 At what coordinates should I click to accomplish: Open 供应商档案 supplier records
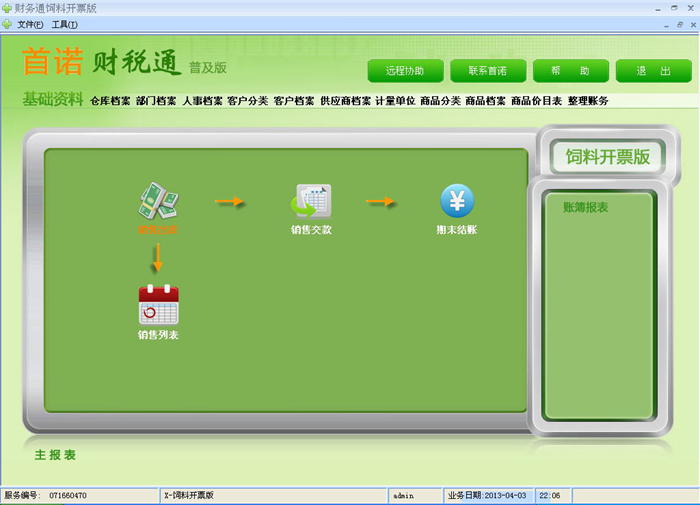pyautogui.click(x=345, y=101)
